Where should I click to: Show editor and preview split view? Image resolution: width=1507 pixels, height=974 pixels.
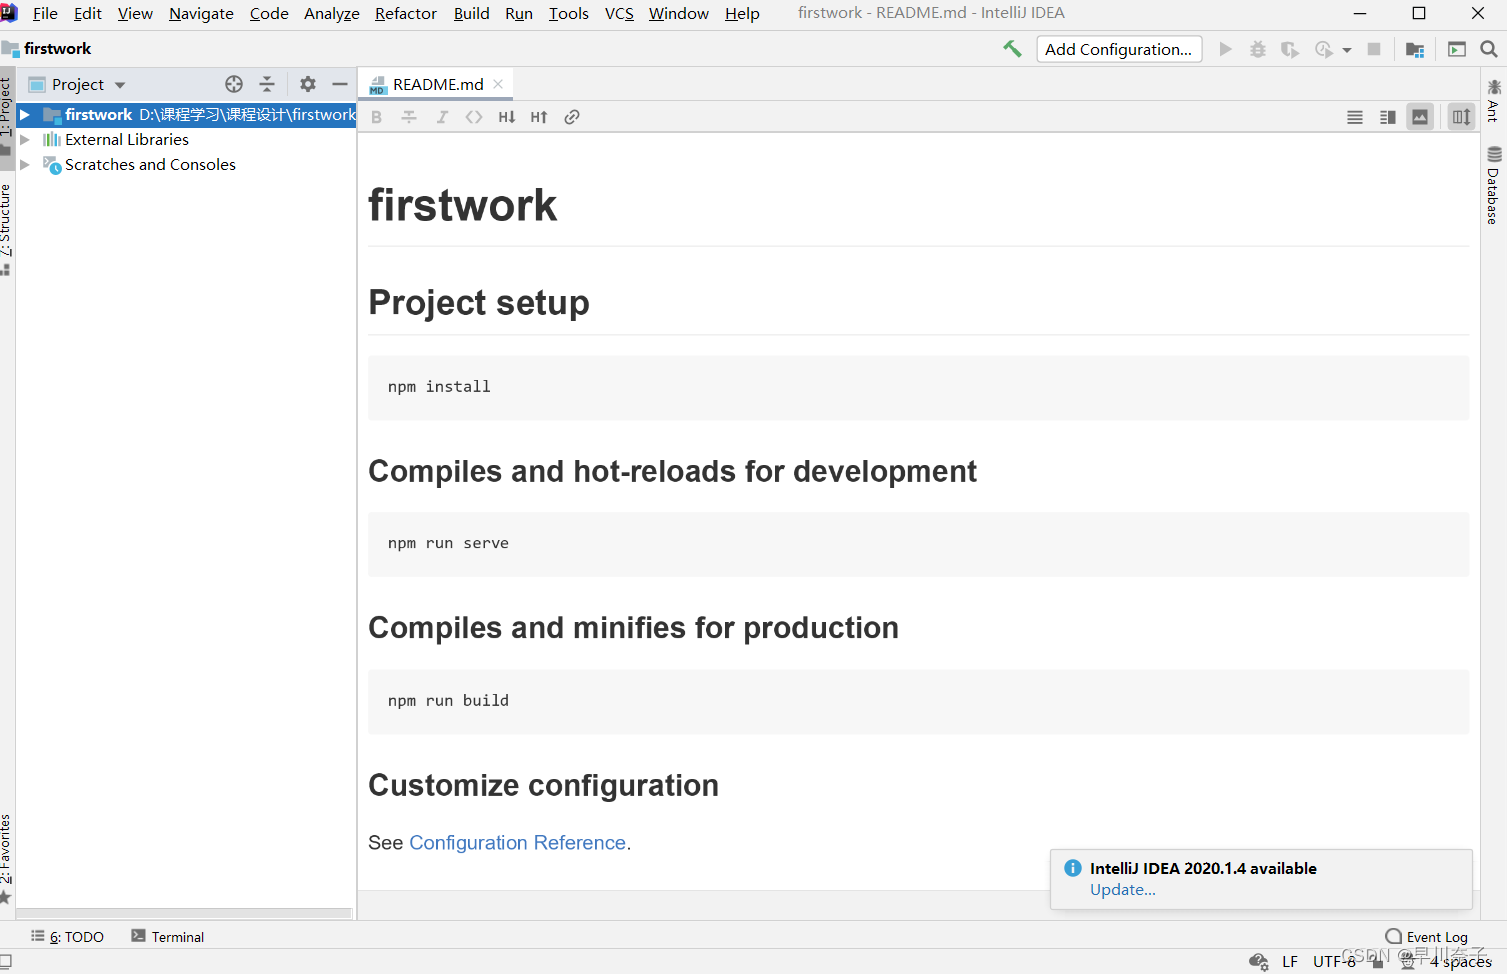(1388, 117)
